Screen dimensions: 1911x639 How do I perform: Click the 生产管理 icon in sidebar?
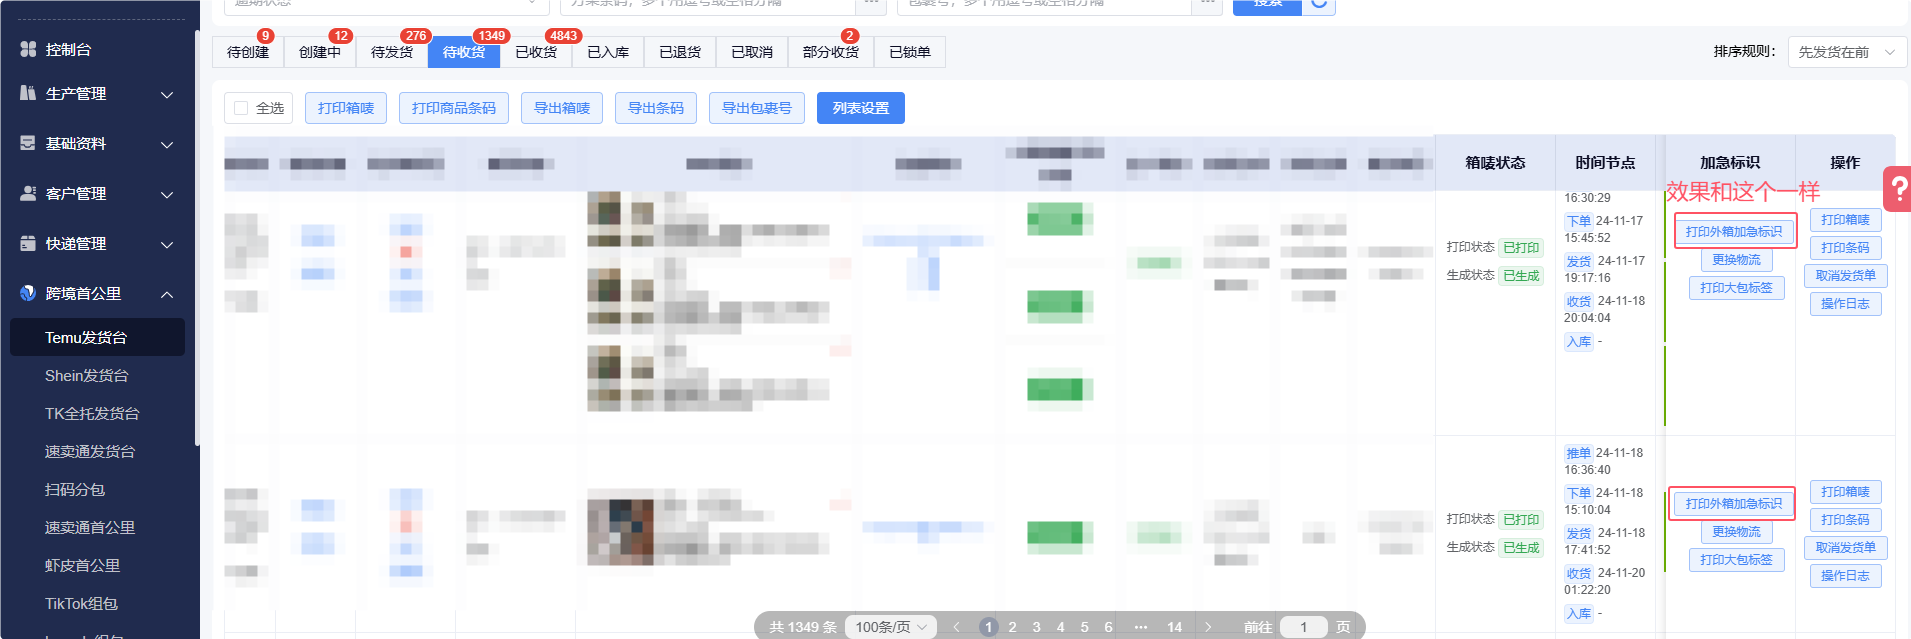pos(28,93)
